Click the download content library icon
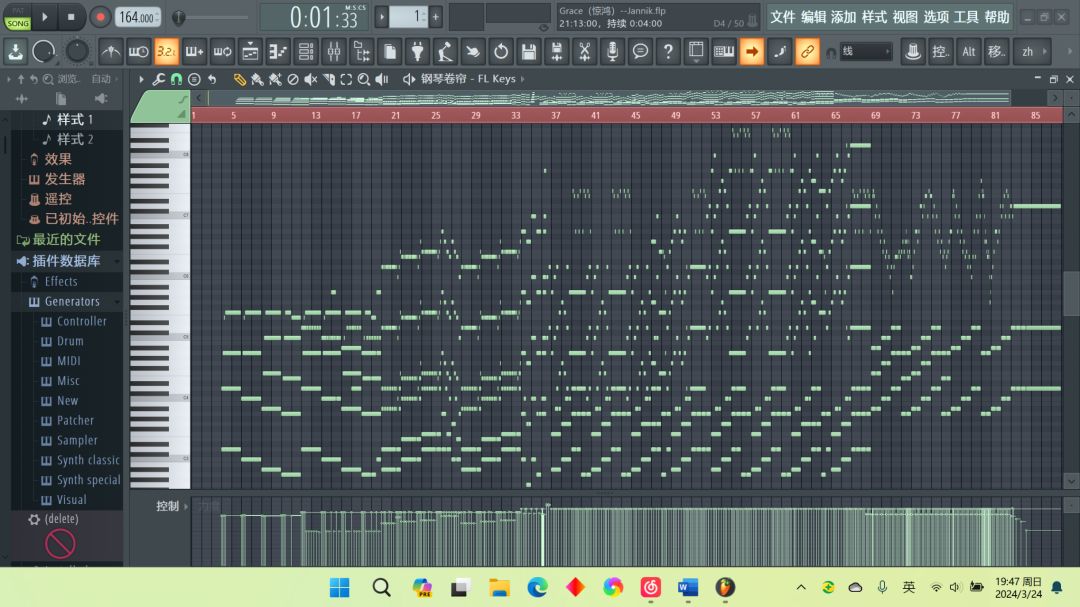 [x=16, y=51]
